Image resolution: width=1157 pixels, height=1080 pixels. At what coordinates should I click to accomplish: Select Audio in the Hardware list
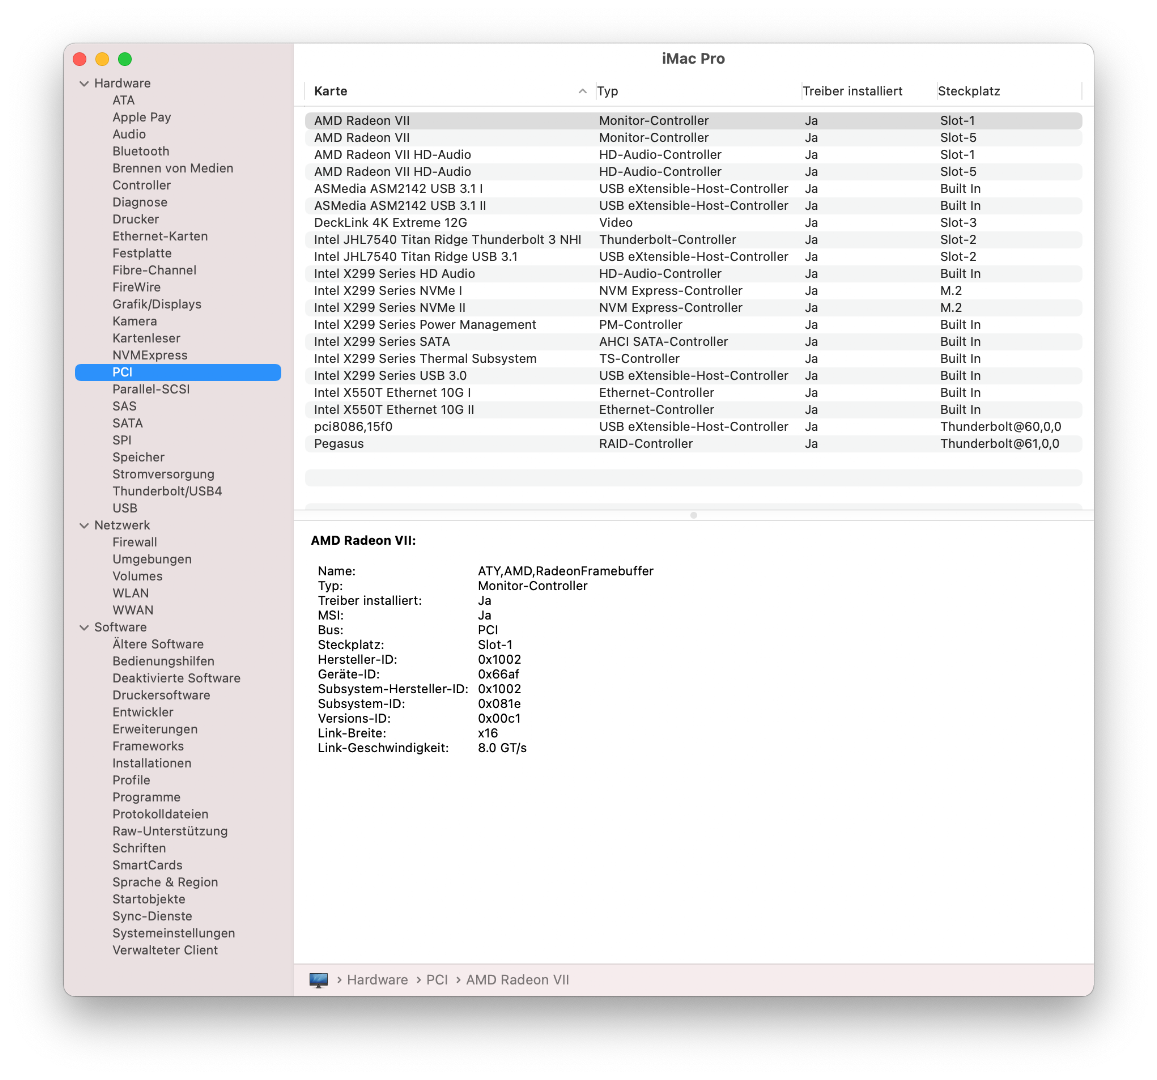(129, 134)
